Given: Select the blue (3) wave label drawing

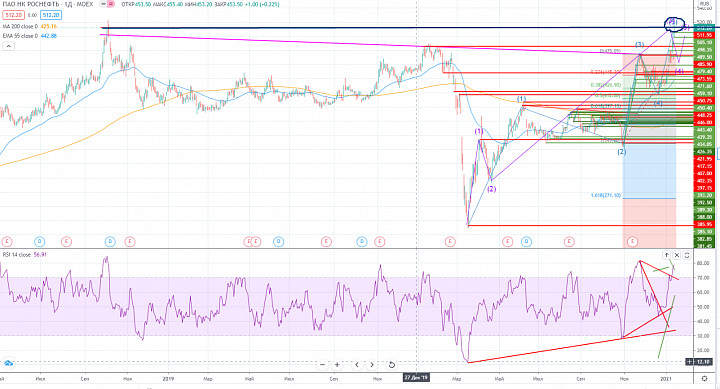Looking at the screenshot, I should [x=639, y=45].
